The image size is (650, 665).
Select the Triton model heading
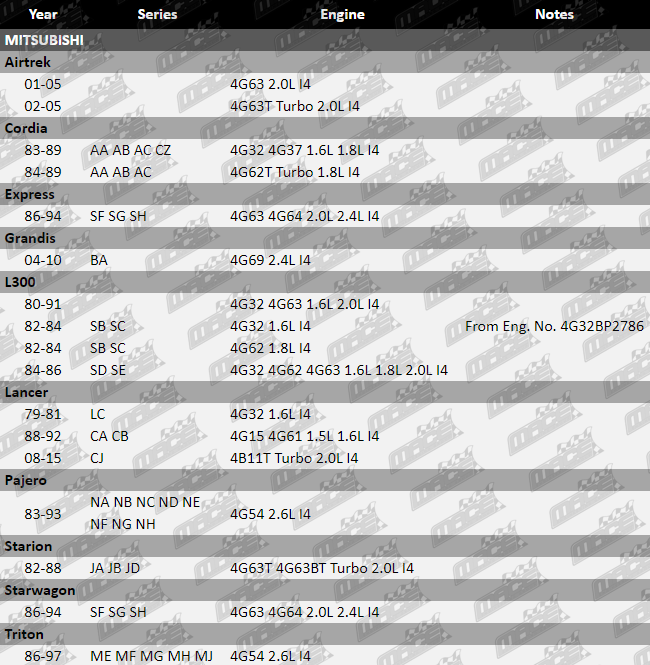pos(24,635)
